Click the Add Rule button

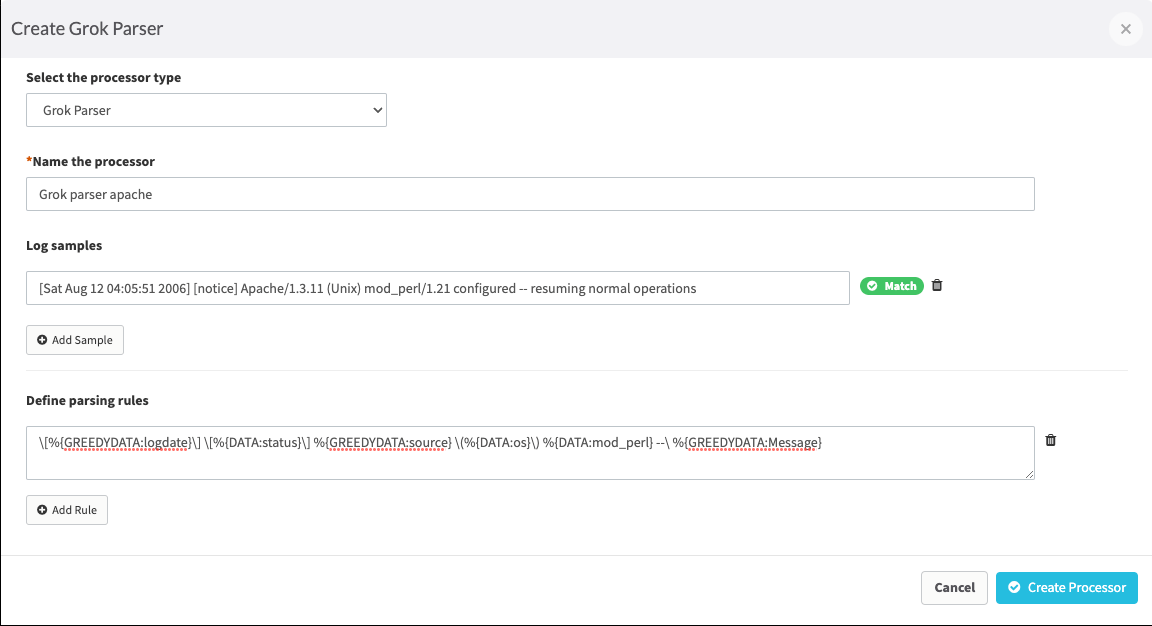click(x=67, y=510)
